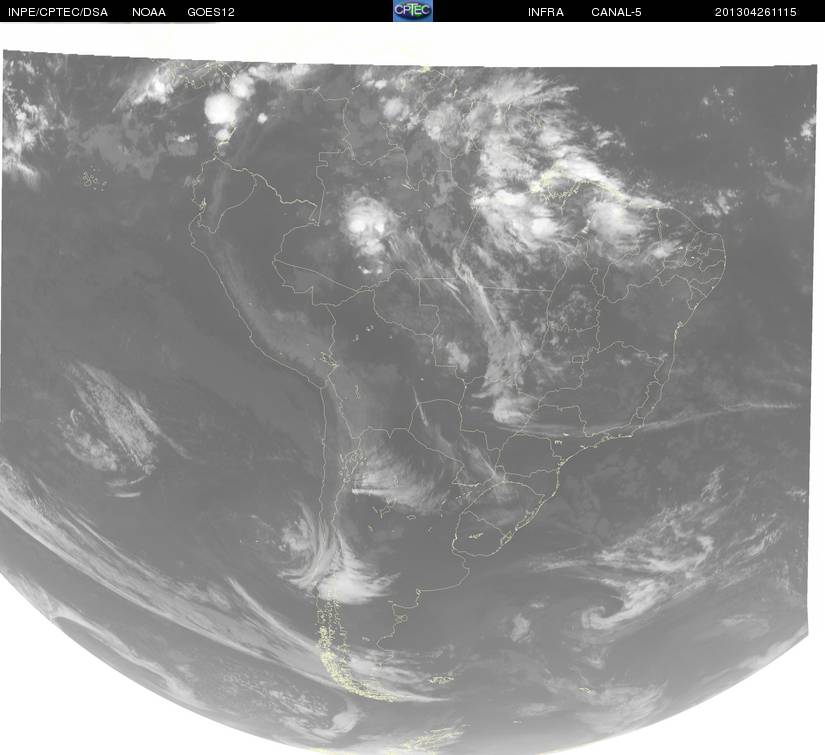Click the CPTEC logo in header
Screen dimensions: 825x755
coord(412,11)
